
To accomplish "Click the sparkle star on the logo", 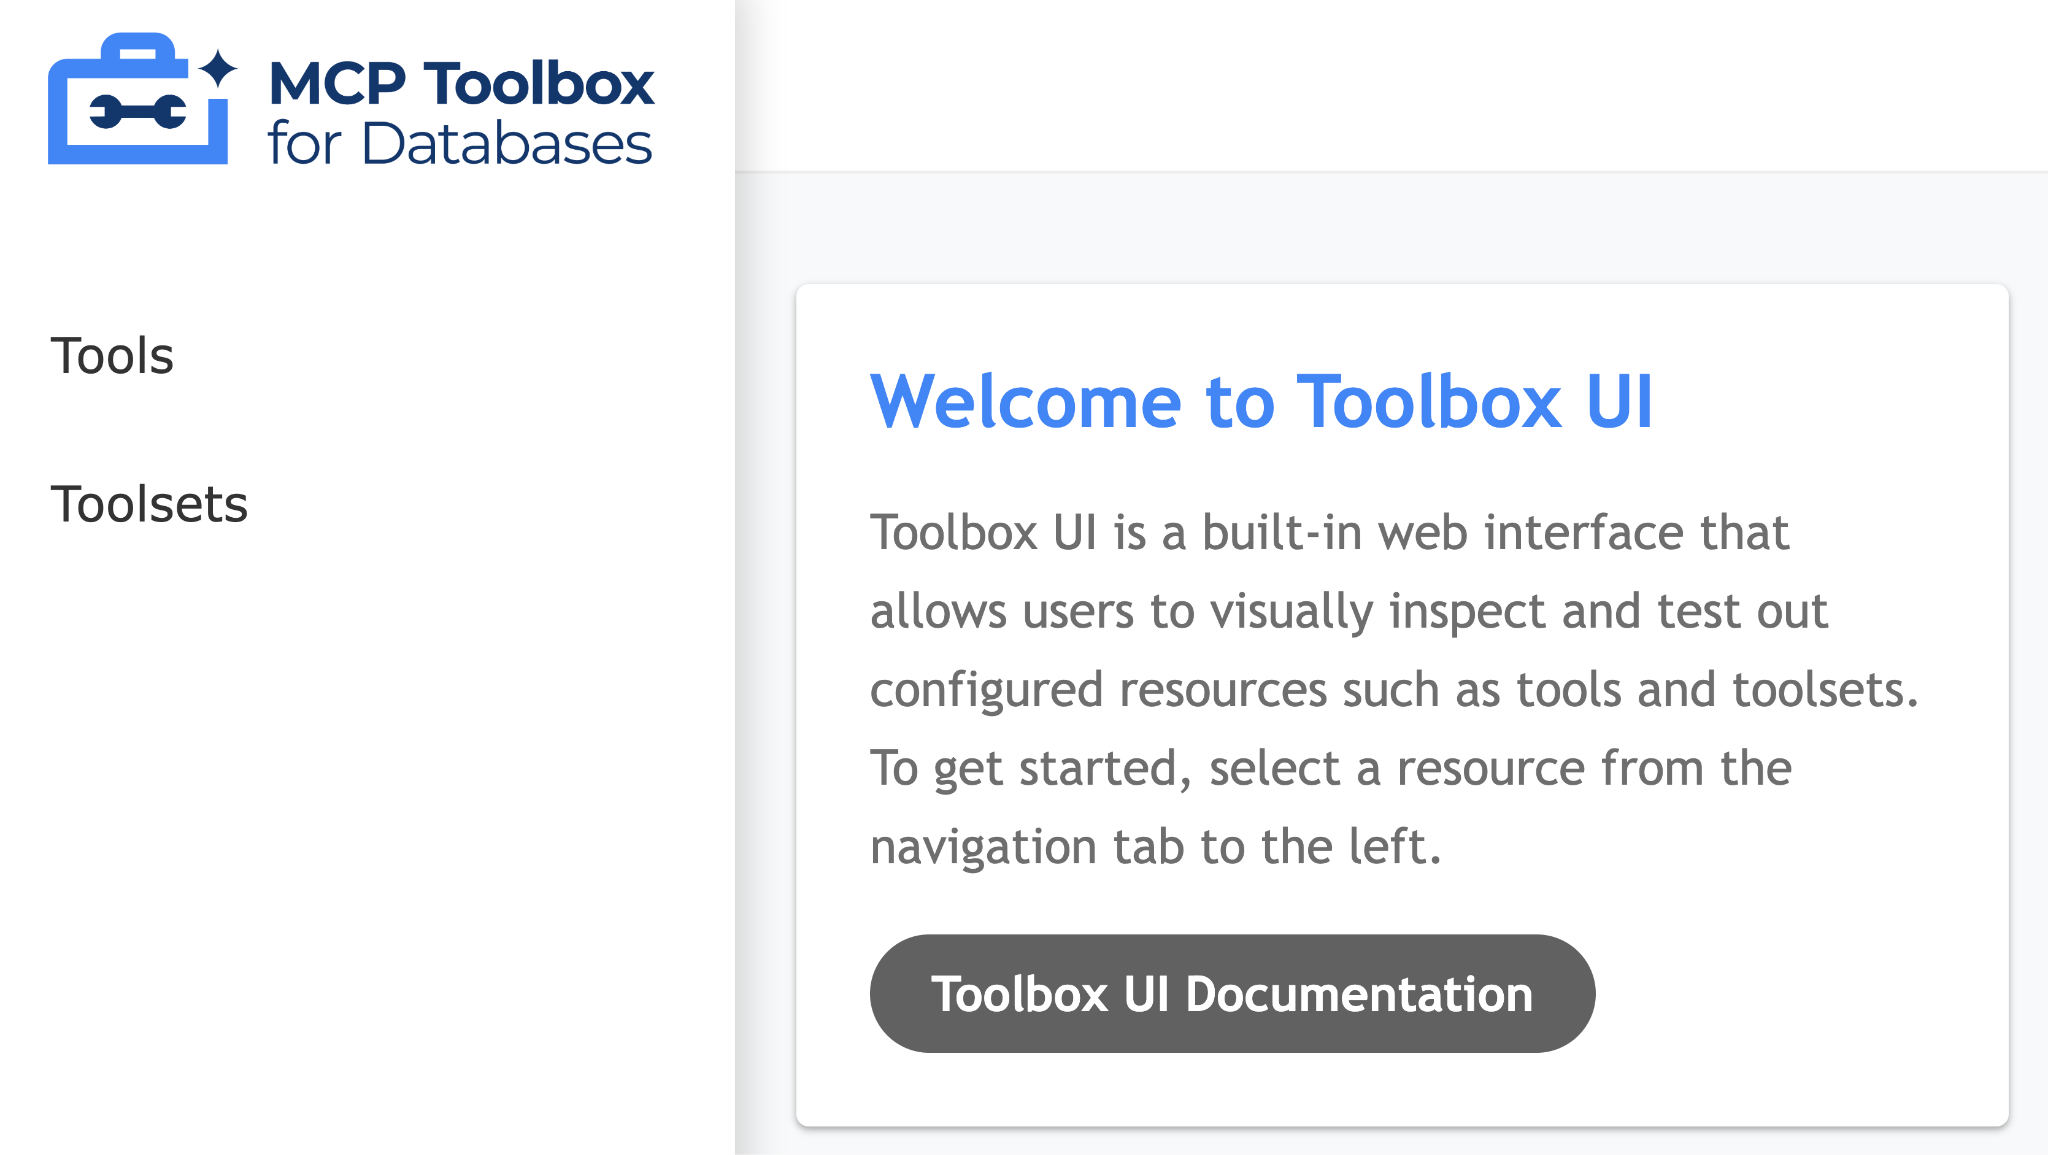I will (x=217, y=69).
